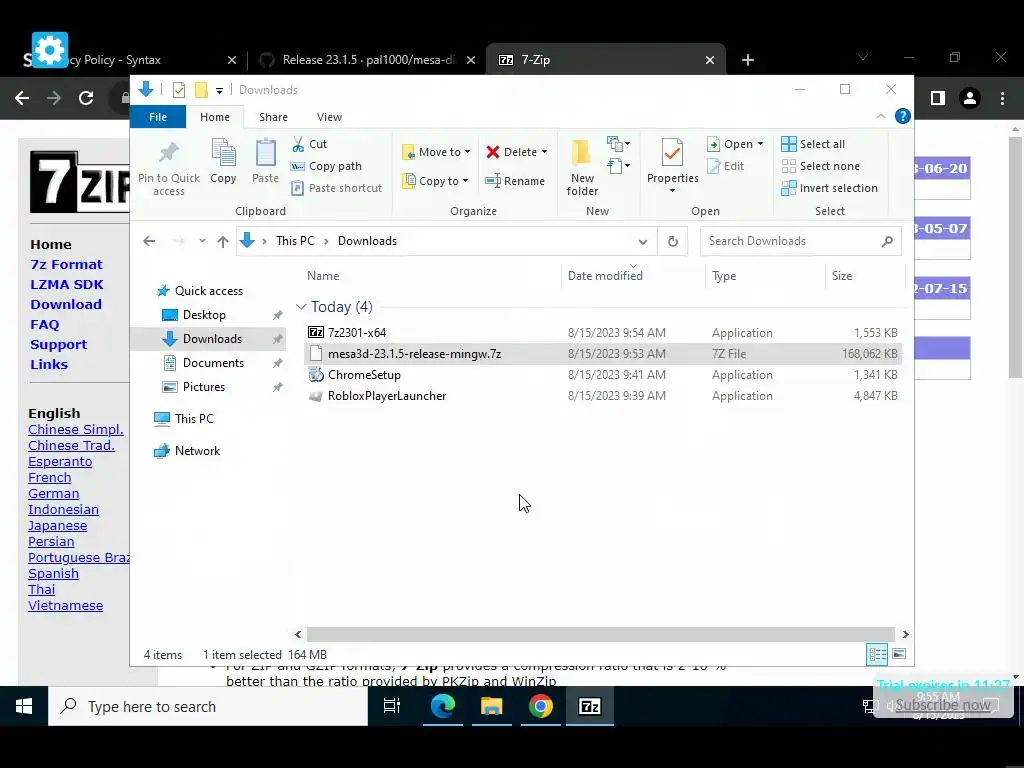1024x768 pixels.
Task: Open Chrome three-dot menu
Action: click(1002, 98)
